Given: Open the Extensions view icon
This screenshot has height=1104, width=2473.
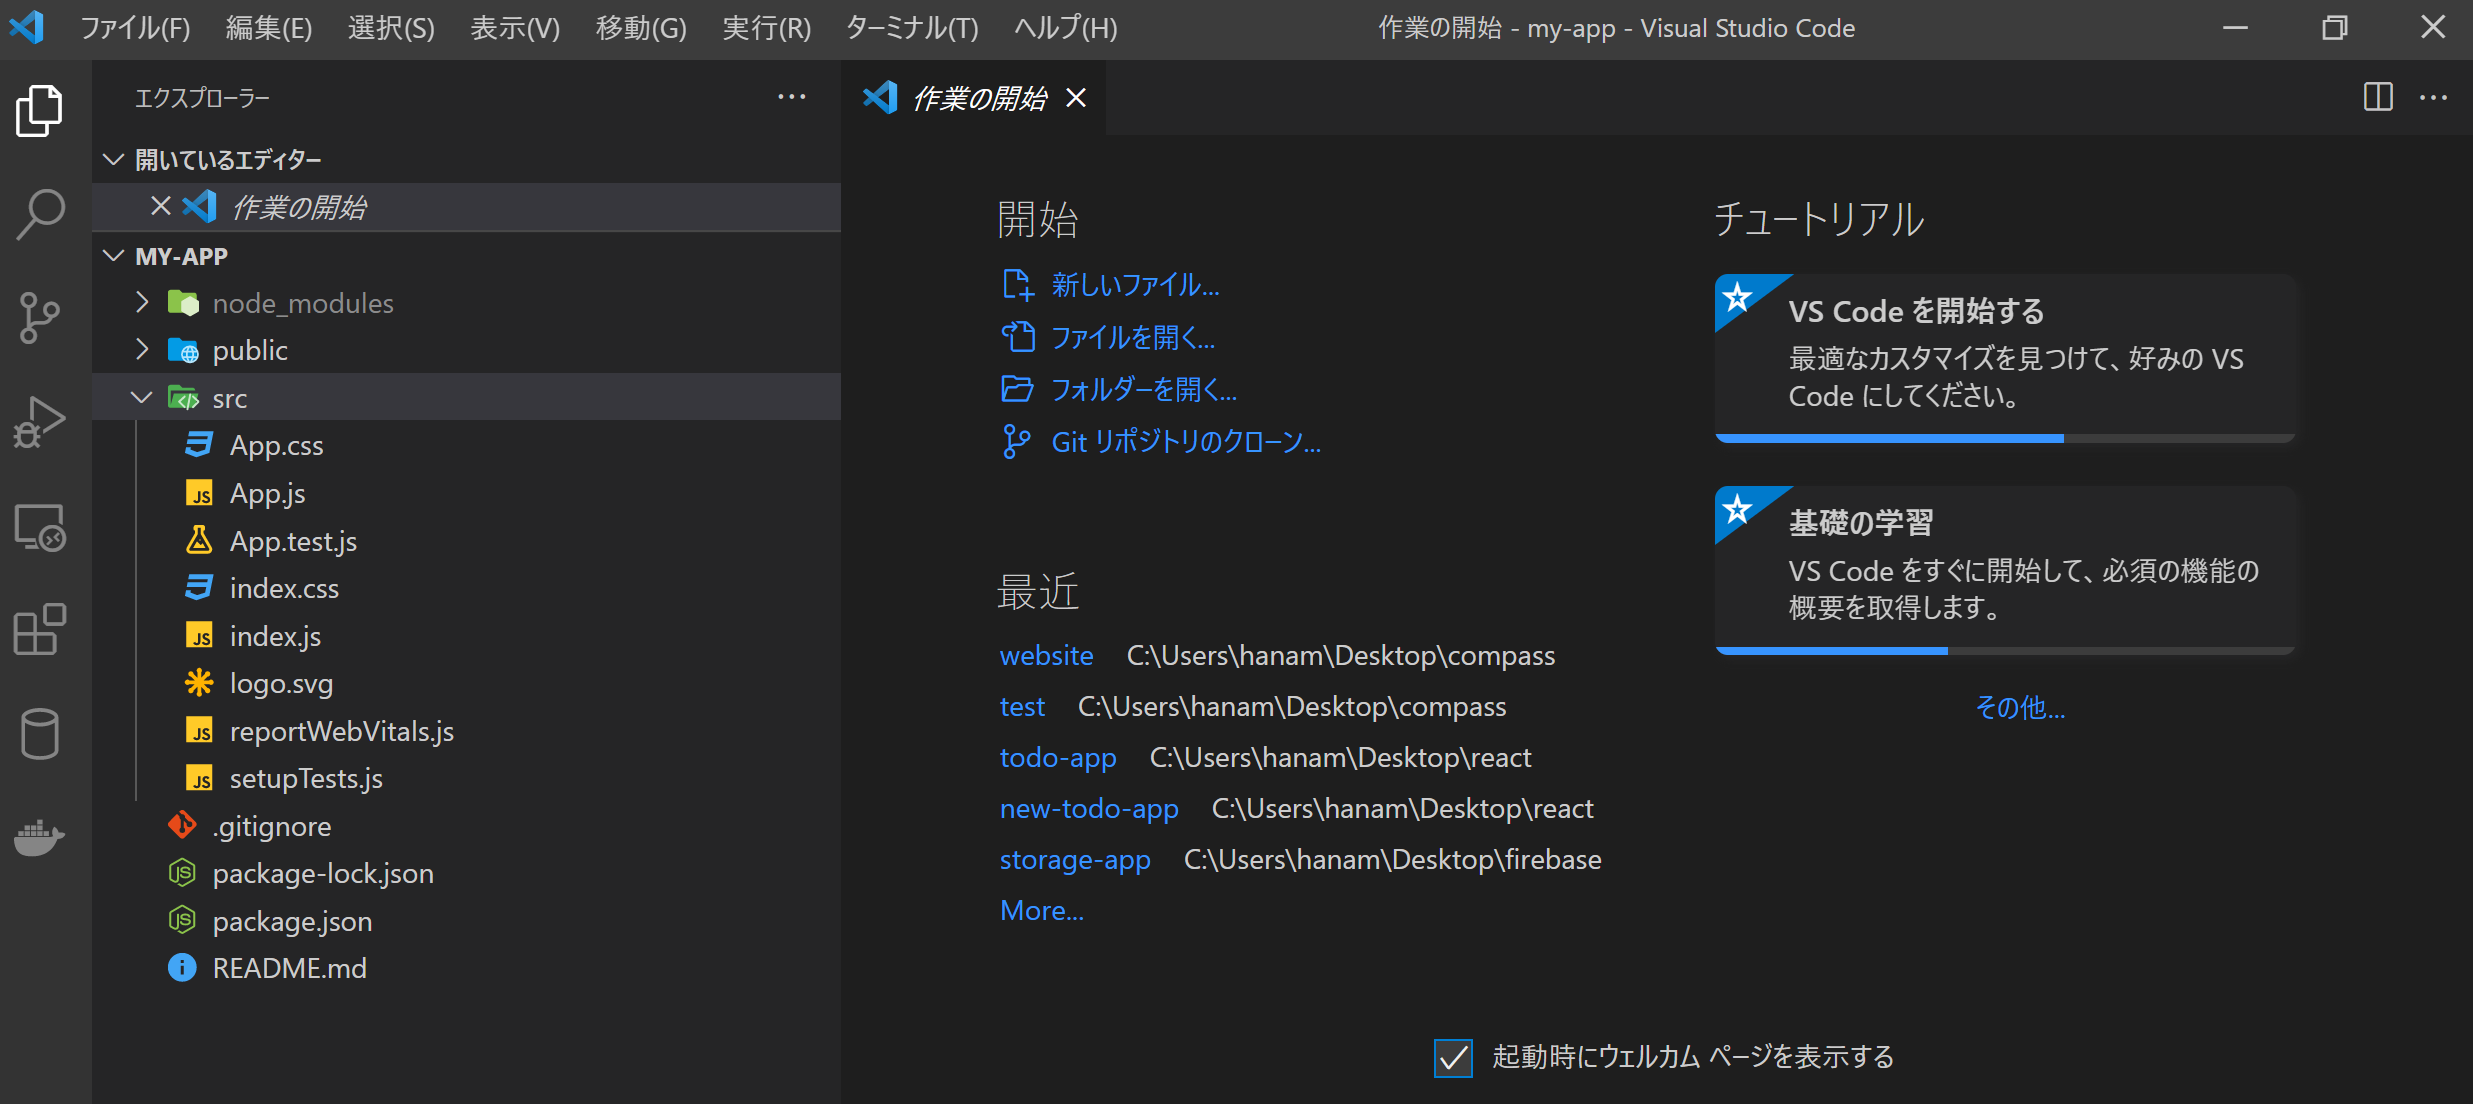Looking at the screenshot, I should [40, 630].
